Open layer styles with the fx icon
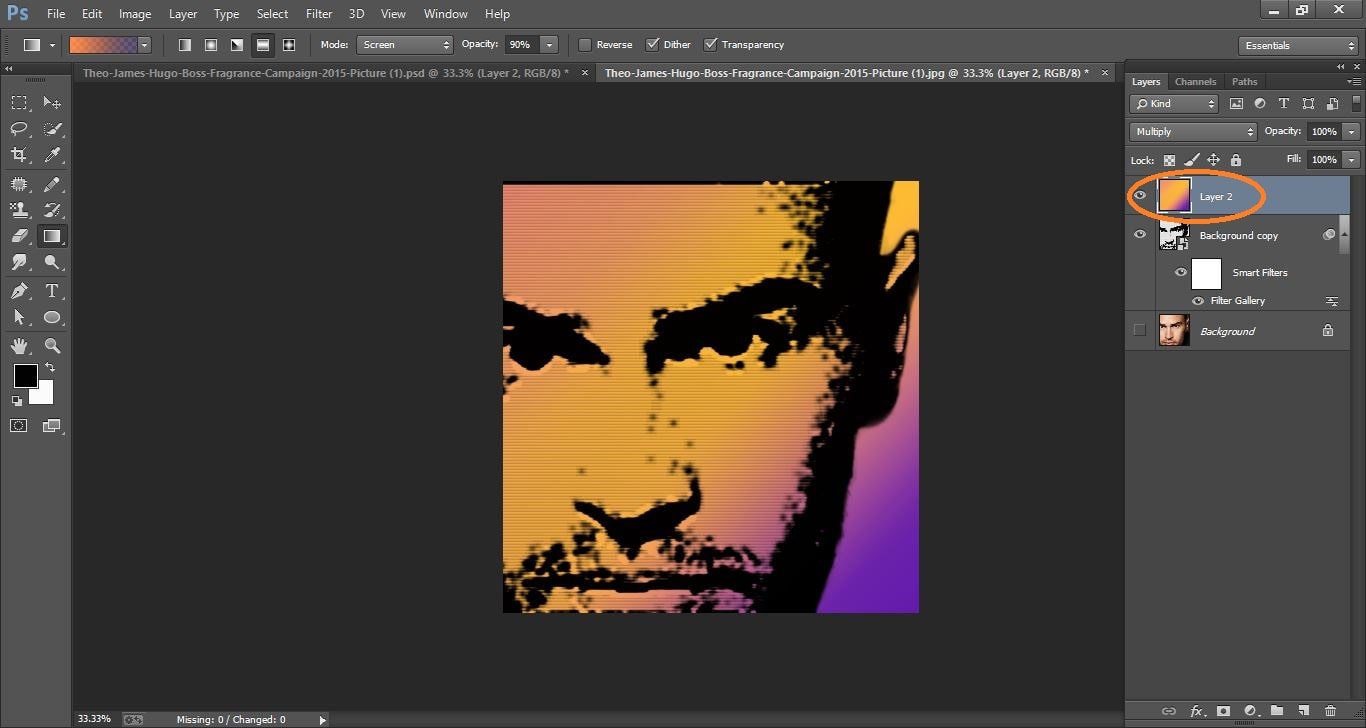 1196,710
